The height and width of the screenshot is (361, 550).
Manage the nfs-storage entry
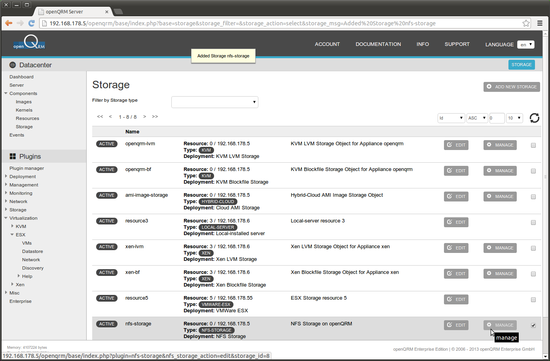point(500,325)
